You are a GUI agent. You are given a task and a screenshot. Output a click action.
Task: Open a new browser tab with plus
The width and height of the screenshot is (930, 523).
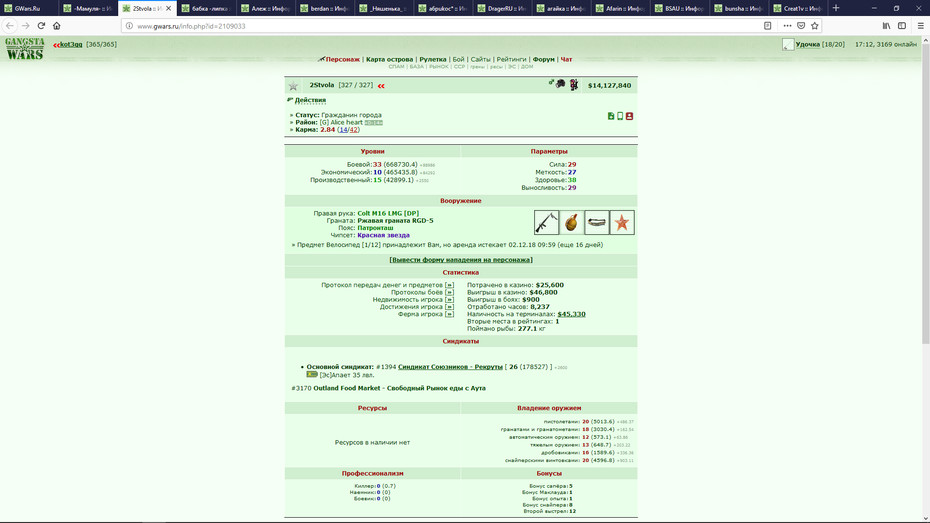pos(836,8)
